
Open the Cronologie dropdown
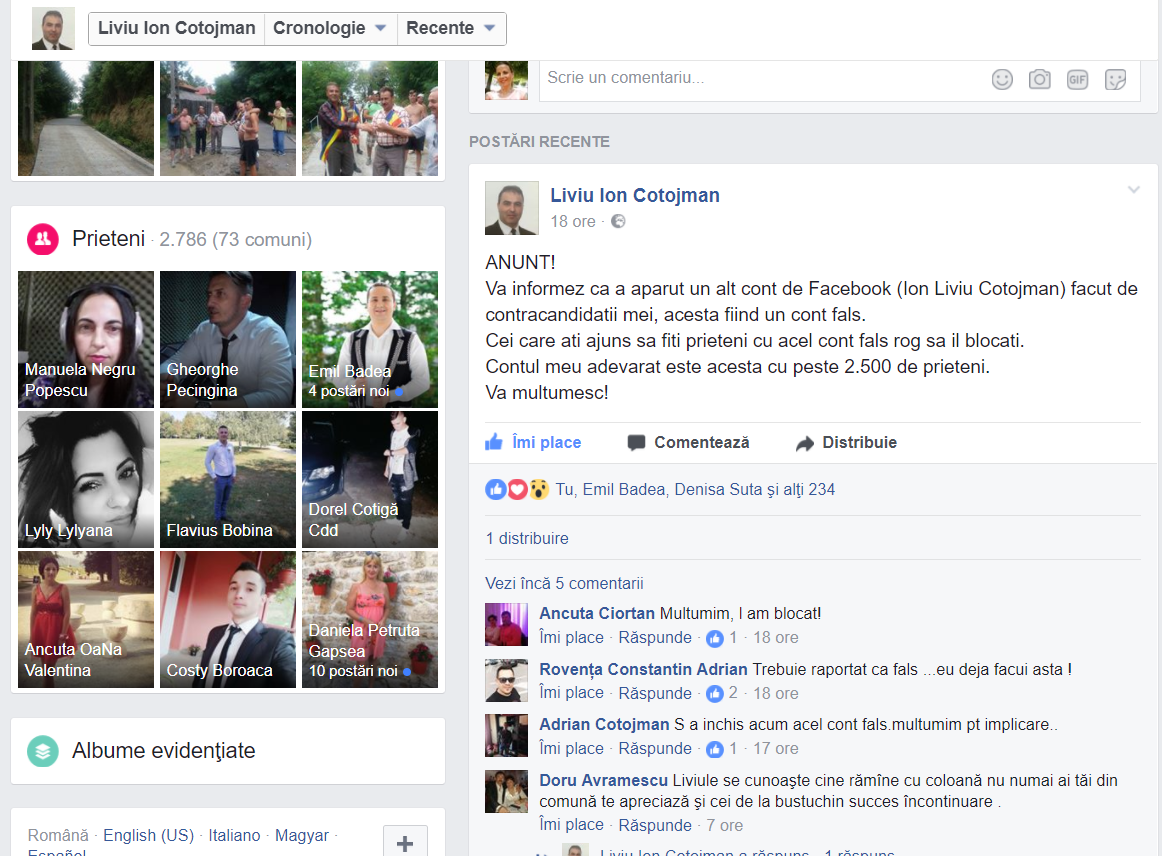pyautogui.click(x=330, y=28)
